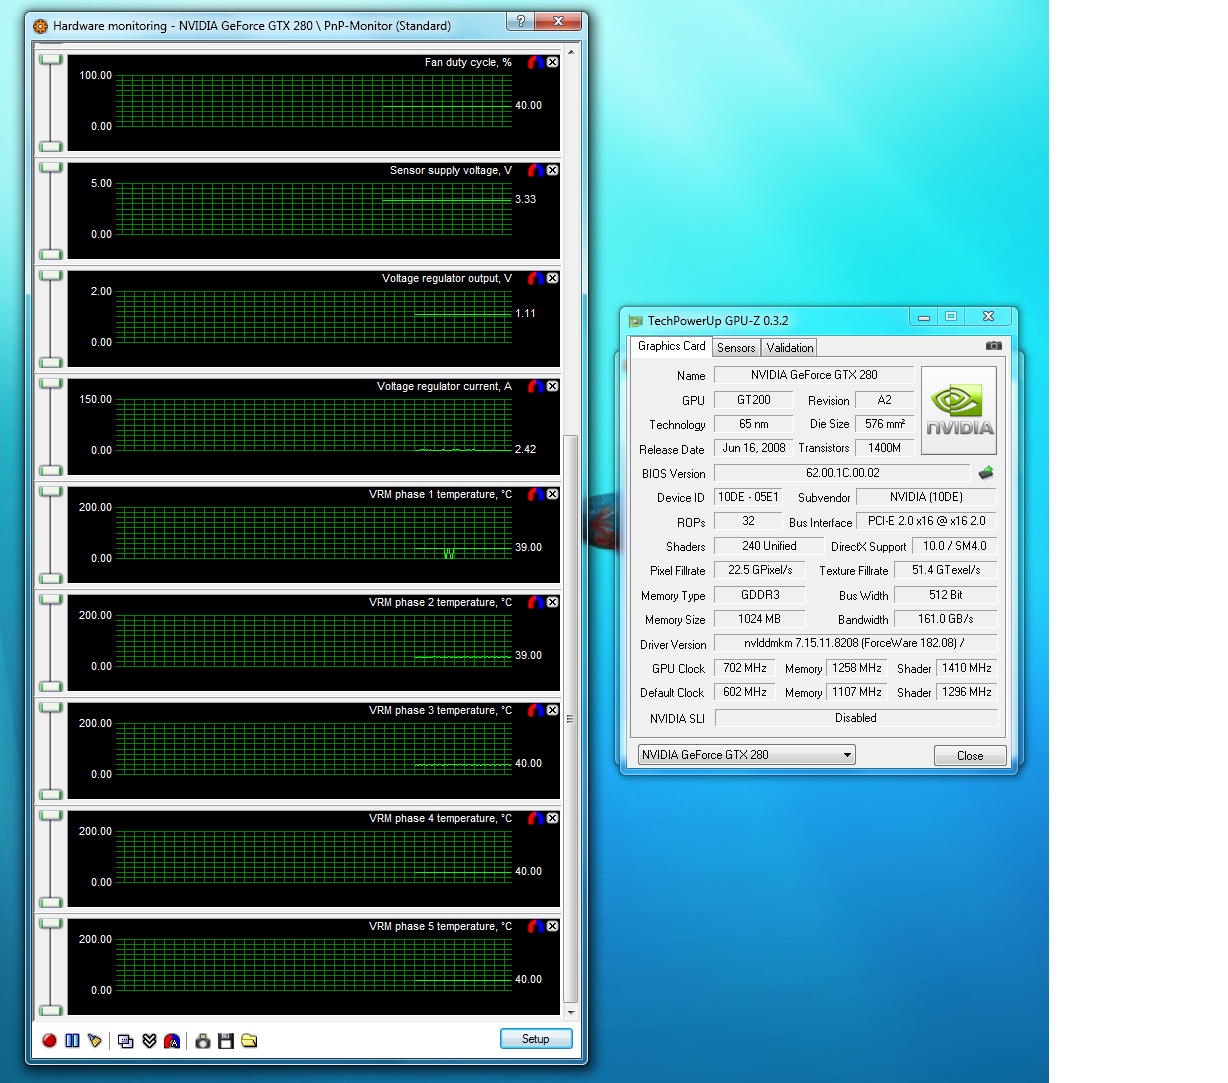Screen dimensions: 1228x1083
Task: Click the scroll down arrow of monitoring scrollbar
Action: tap(571, 1013)
